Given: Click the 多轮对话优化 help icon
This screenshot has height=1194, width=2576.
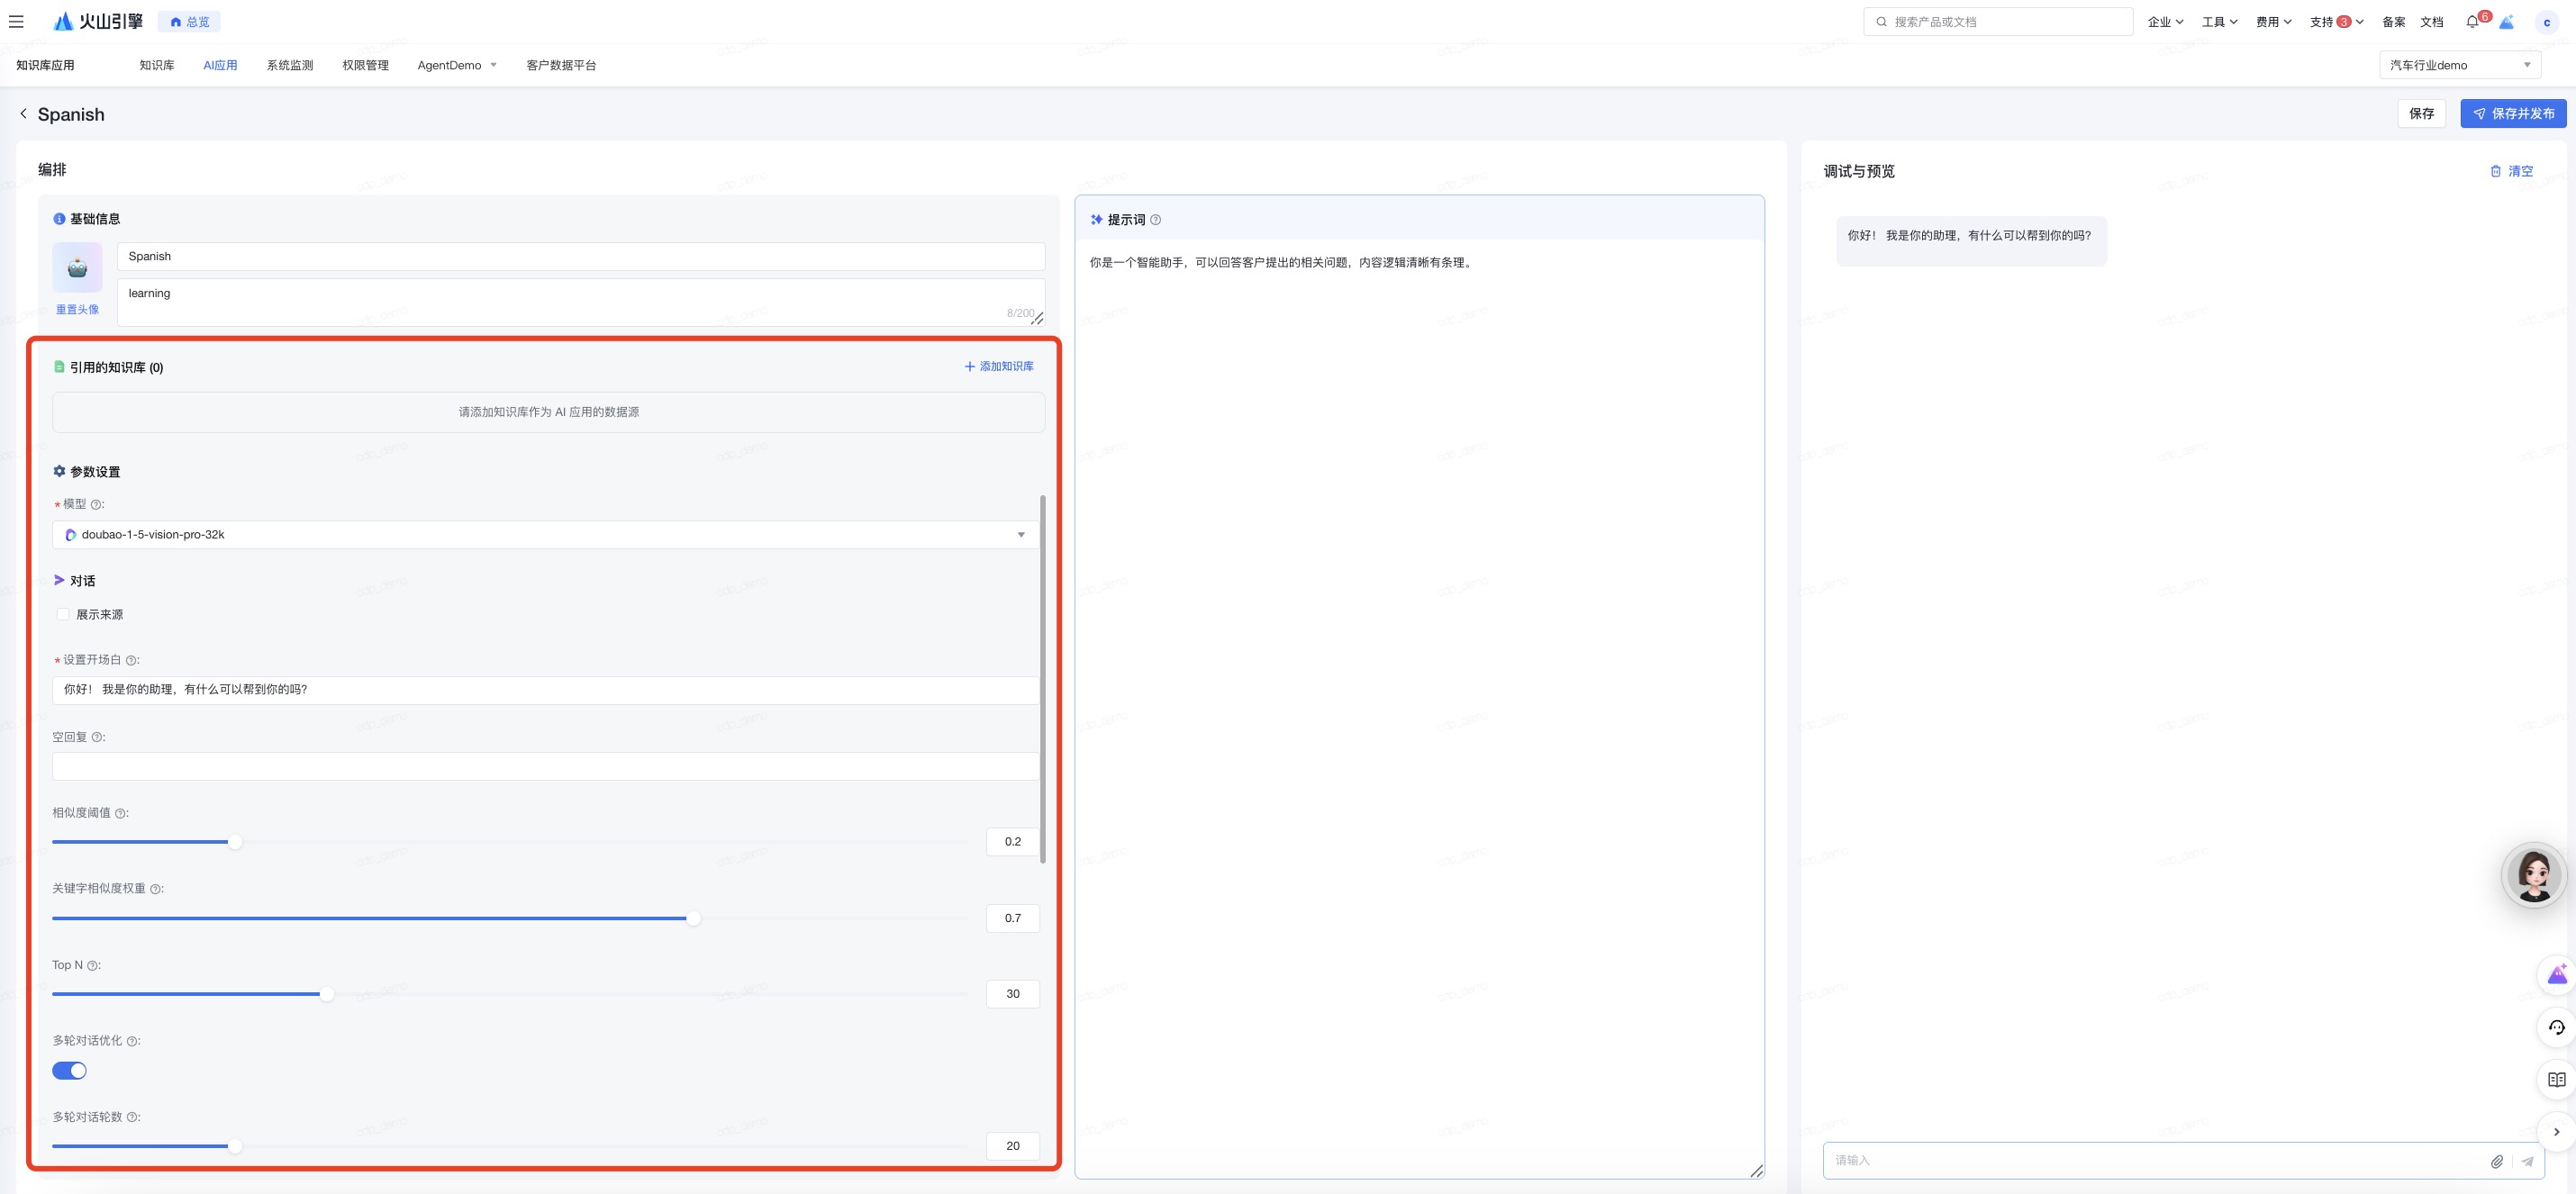Looking at the screenshot, I should (x=132, y=1042).
